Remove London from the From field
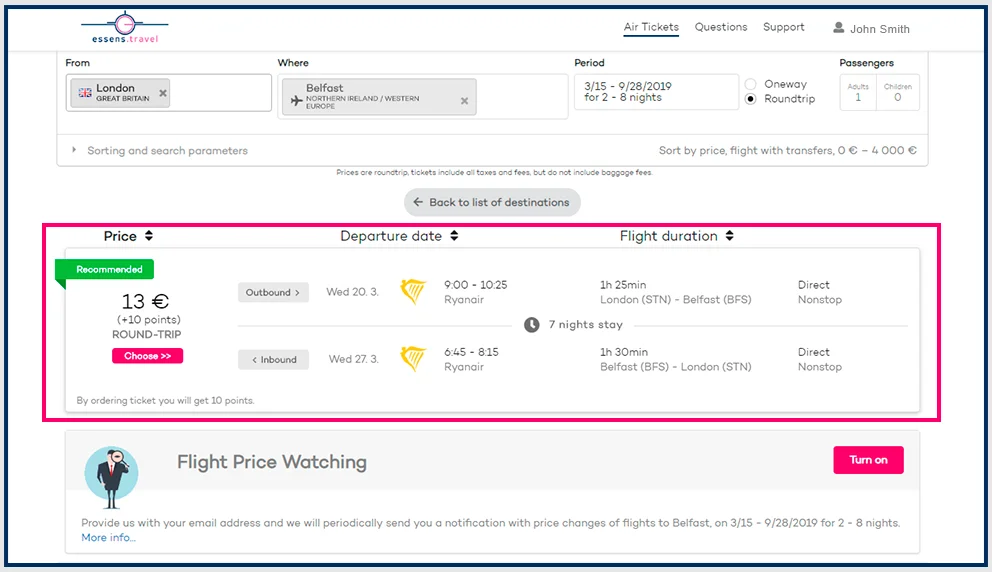The height and width of the screenshot is (572, 992). pos(163,93)
